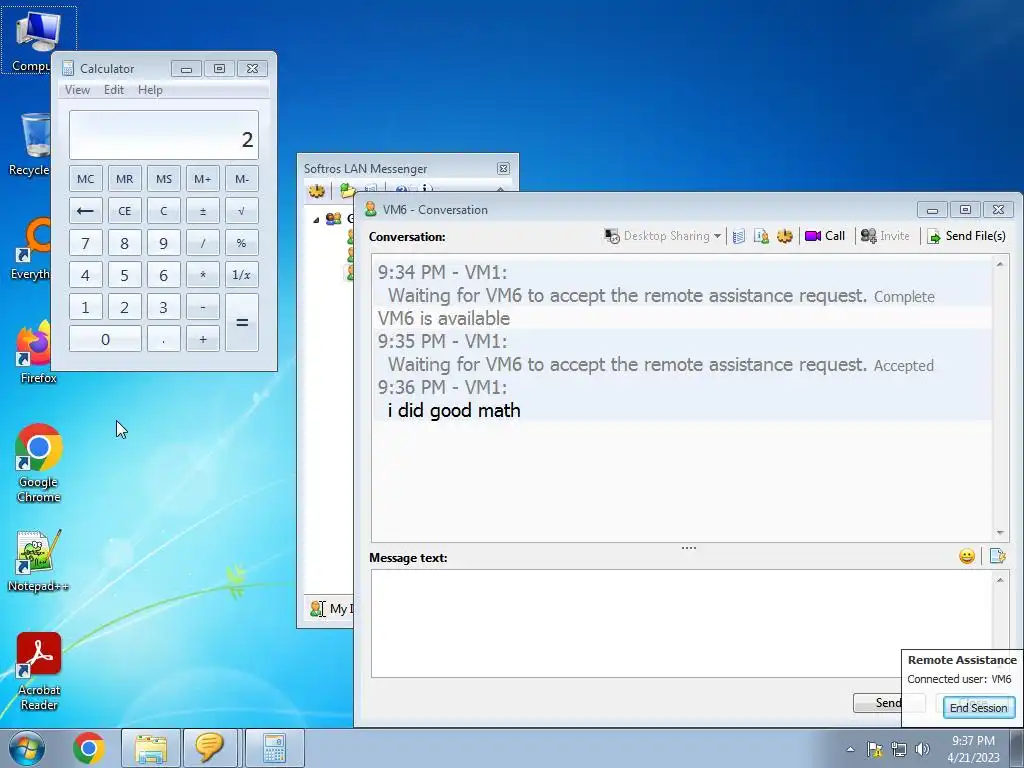Click the CE clear entry key
The width and height of the screenshot is (1024, 768).
pyautogui.click(x=125, y=211)
